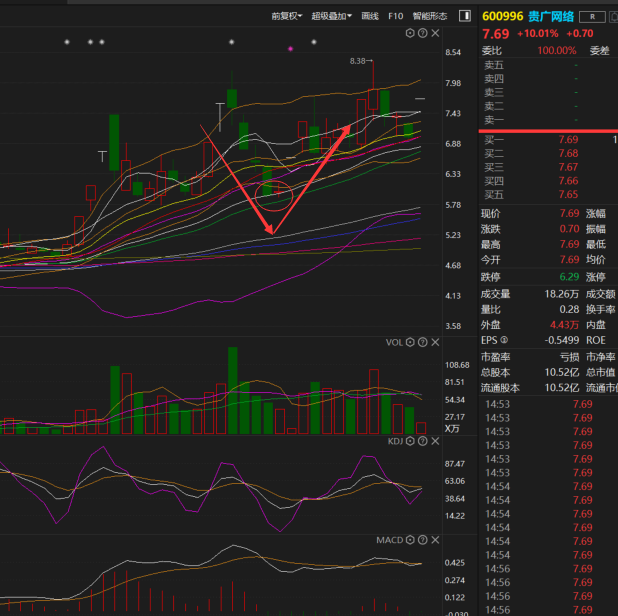Screen dimensions: 618x616
Task: Click help icon on main K-line chart
Action: click(423, 34)
